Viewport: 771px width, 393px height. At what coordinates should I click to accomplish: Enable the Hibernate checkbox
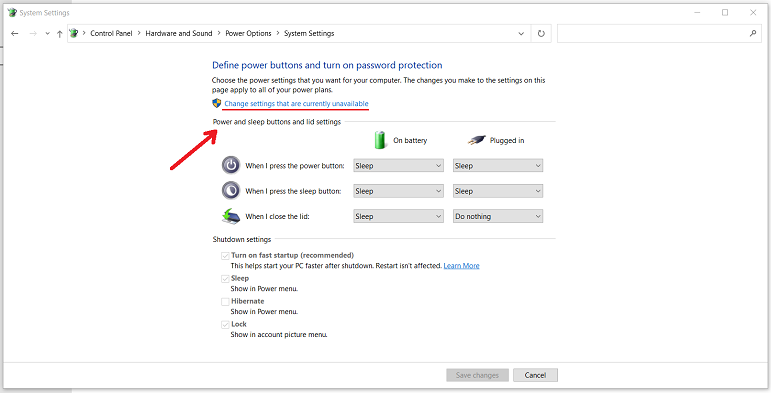[x=225, y=302]
